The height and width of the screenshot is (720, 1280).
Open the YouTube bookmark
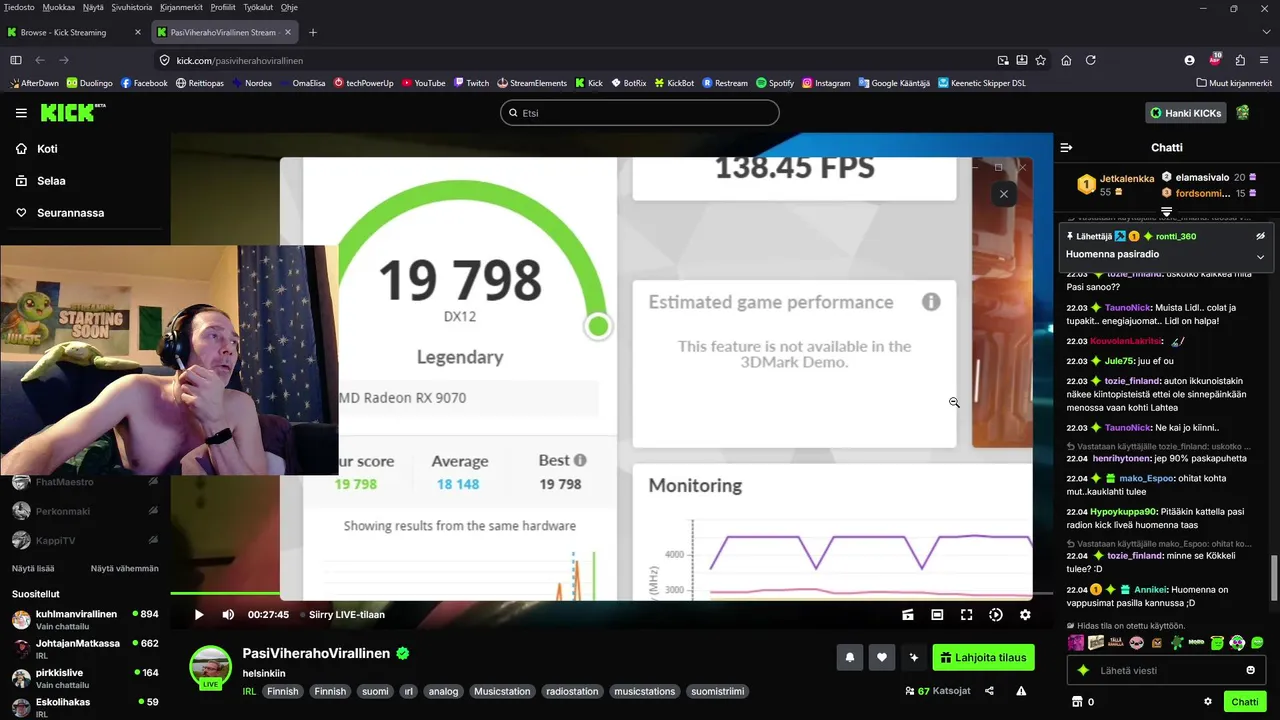[423, 83]
